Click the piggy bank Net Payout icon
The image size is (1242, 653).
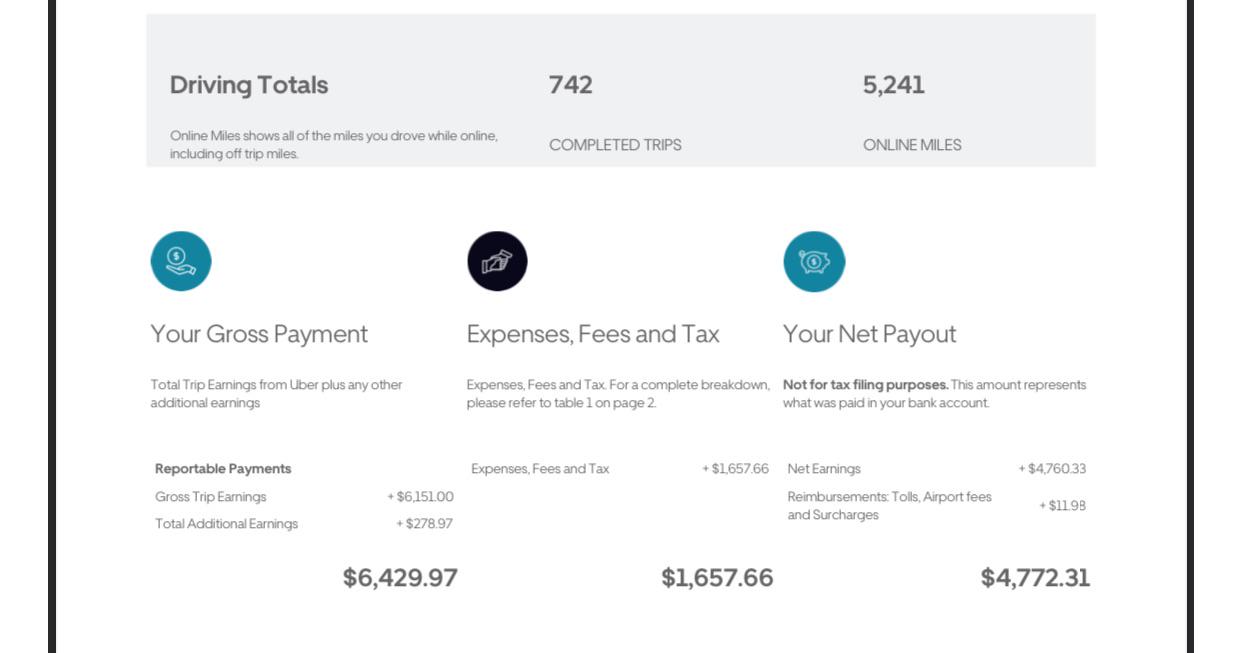pos(814,262)
